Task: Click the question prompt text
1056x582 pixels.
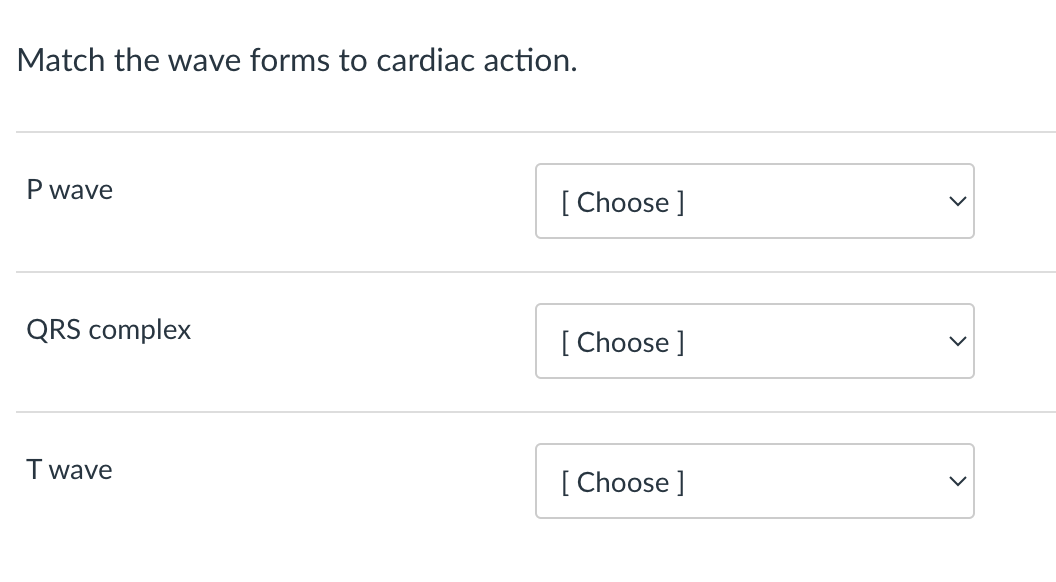Action: 296,60
